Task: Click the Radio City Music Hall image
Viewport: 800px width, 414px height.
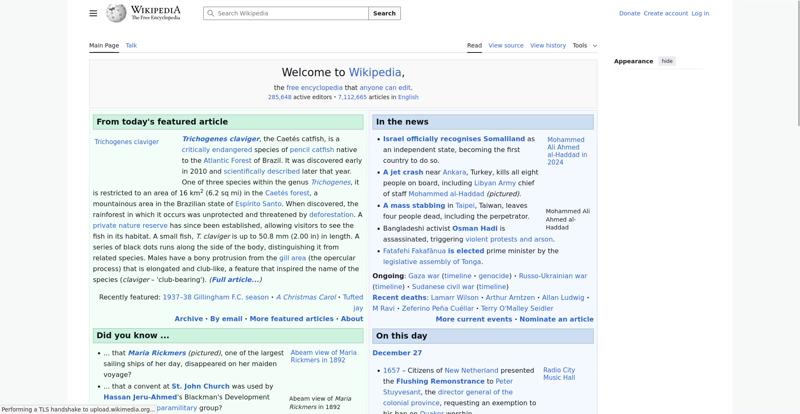Action: pyautogui.click(x=559, y=374)
